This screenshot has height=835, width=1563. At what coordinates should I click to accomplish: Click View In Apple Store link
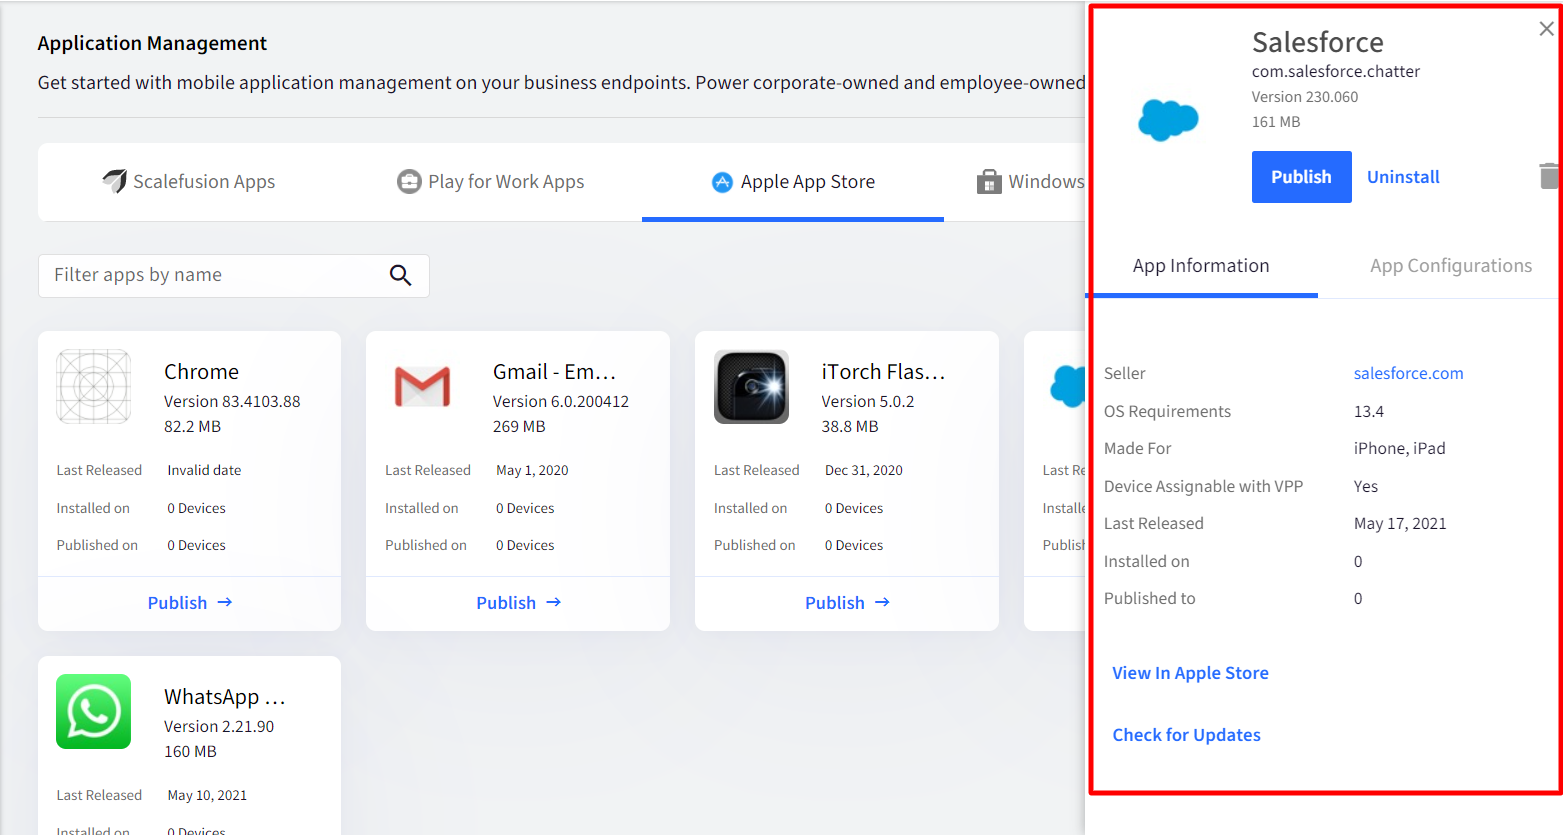(x=1190, y=673)
